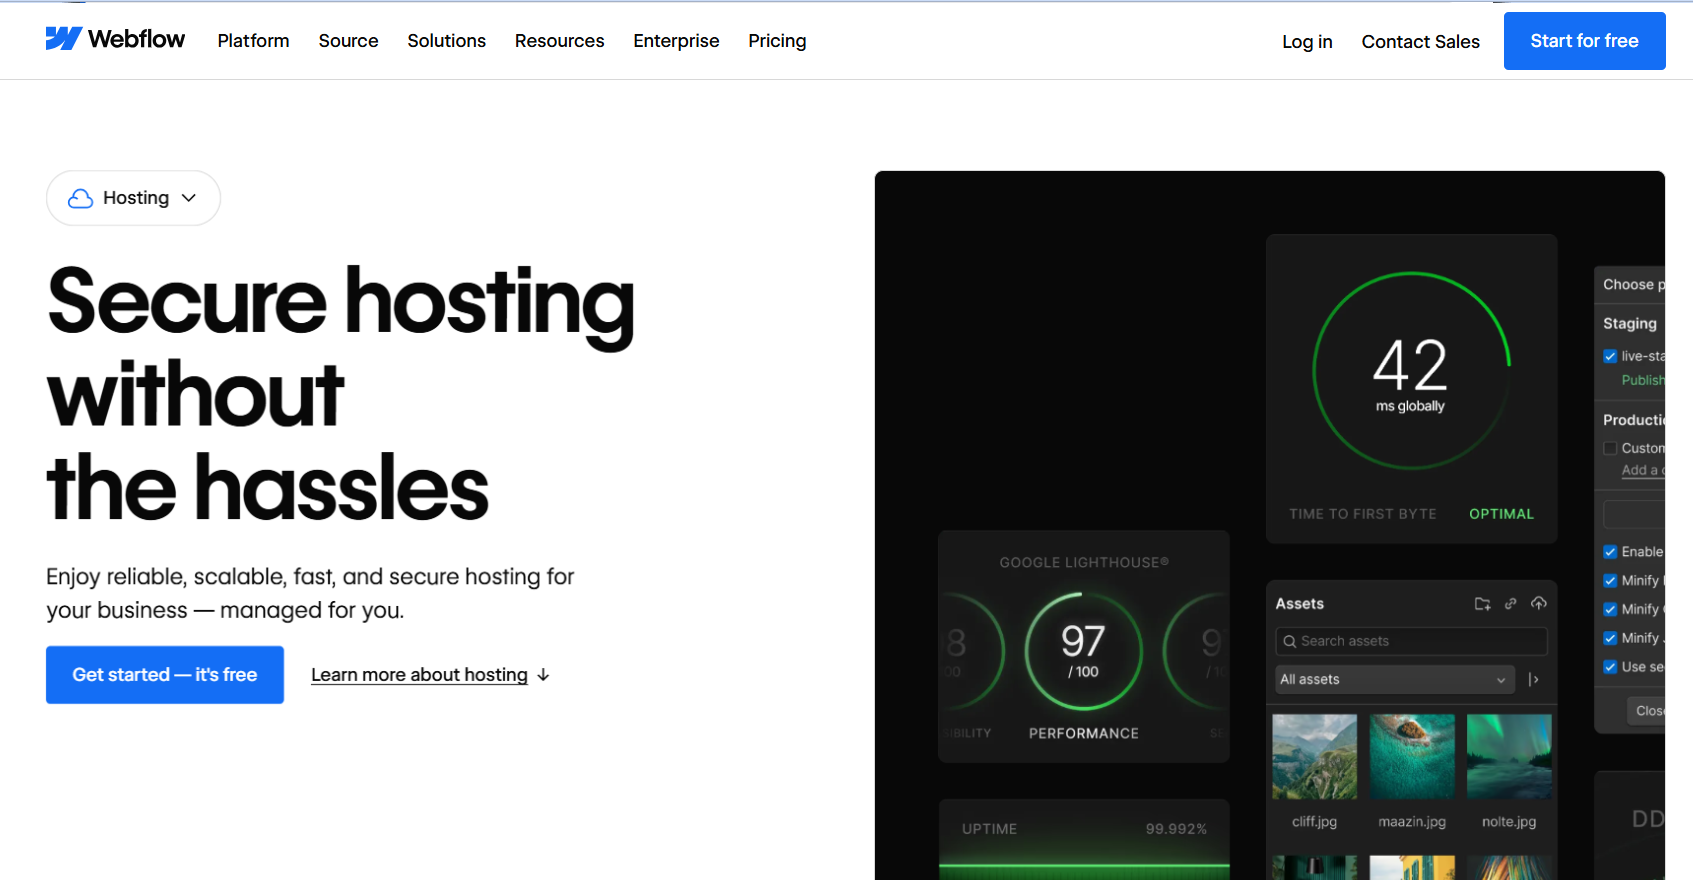This screenshot has width=1693, height=880.
Task: Follow the Learn more about hosting link
Action: pos(419,675)
